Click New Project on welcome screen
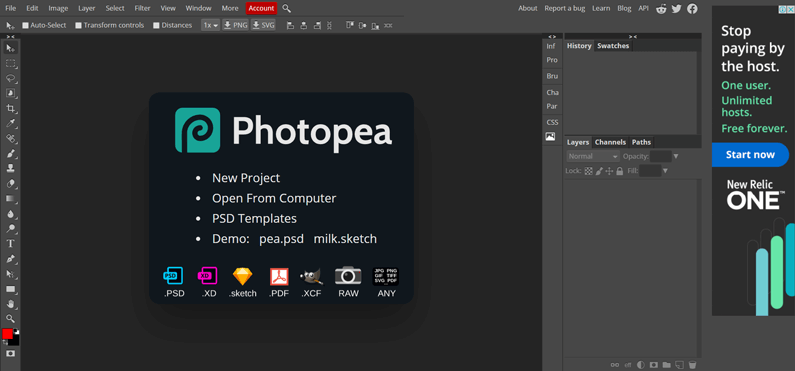 point(246,178)
